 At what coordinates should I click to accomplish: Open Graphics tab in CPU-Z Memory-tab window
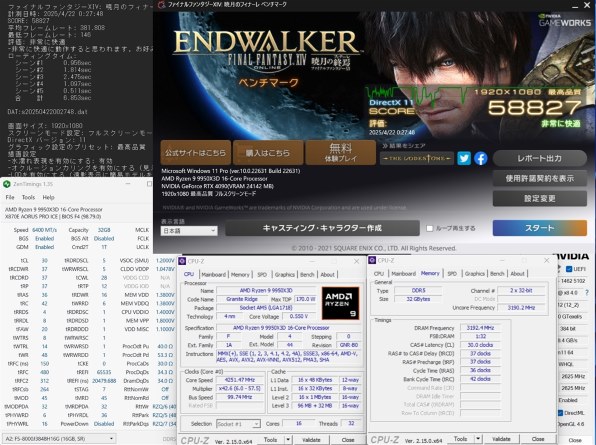(x=474, y=274)
